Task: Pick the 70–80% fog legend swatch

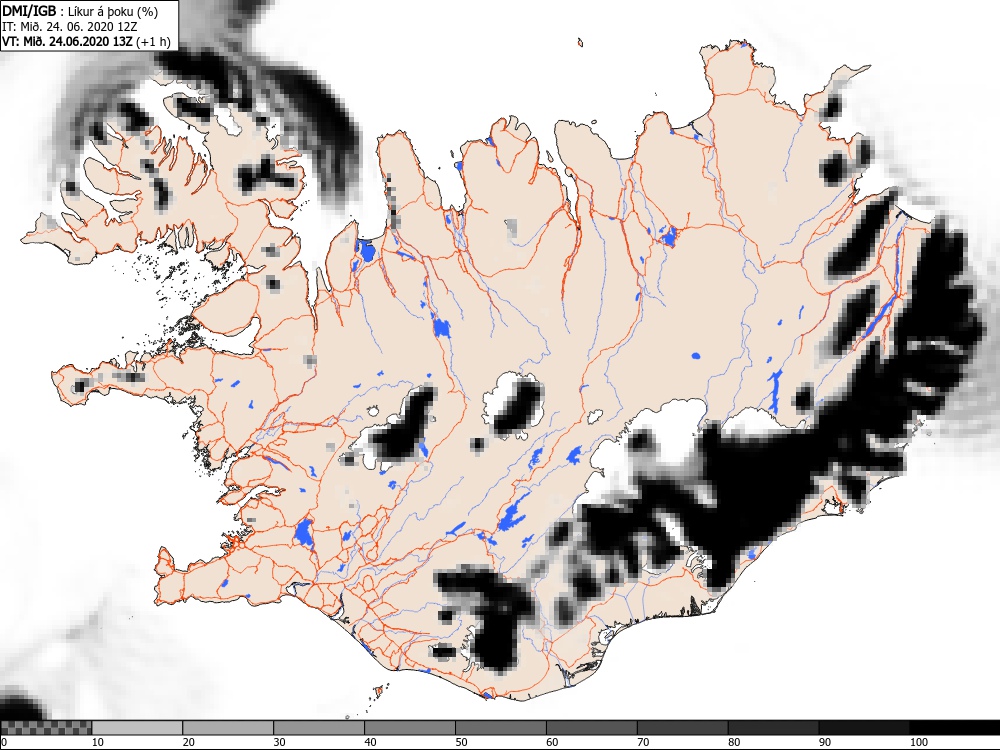Action: pyautogui.click(x=682, y=728)
